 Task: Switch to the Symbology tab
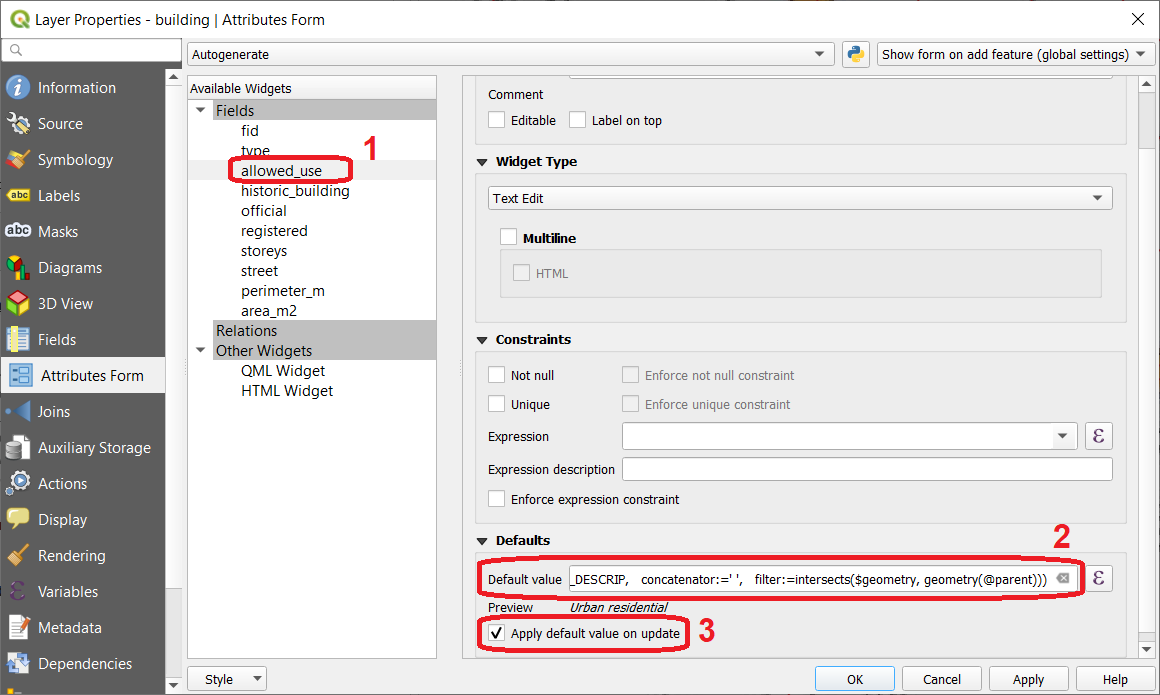(83, 159)
